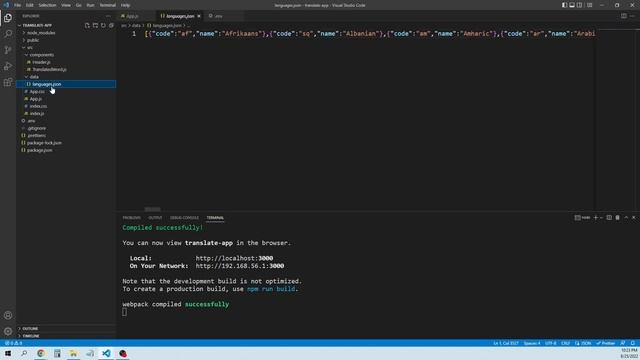This screenshot has height=360, width=640.
Task: Expand the public folder
Action: point(33,40)
